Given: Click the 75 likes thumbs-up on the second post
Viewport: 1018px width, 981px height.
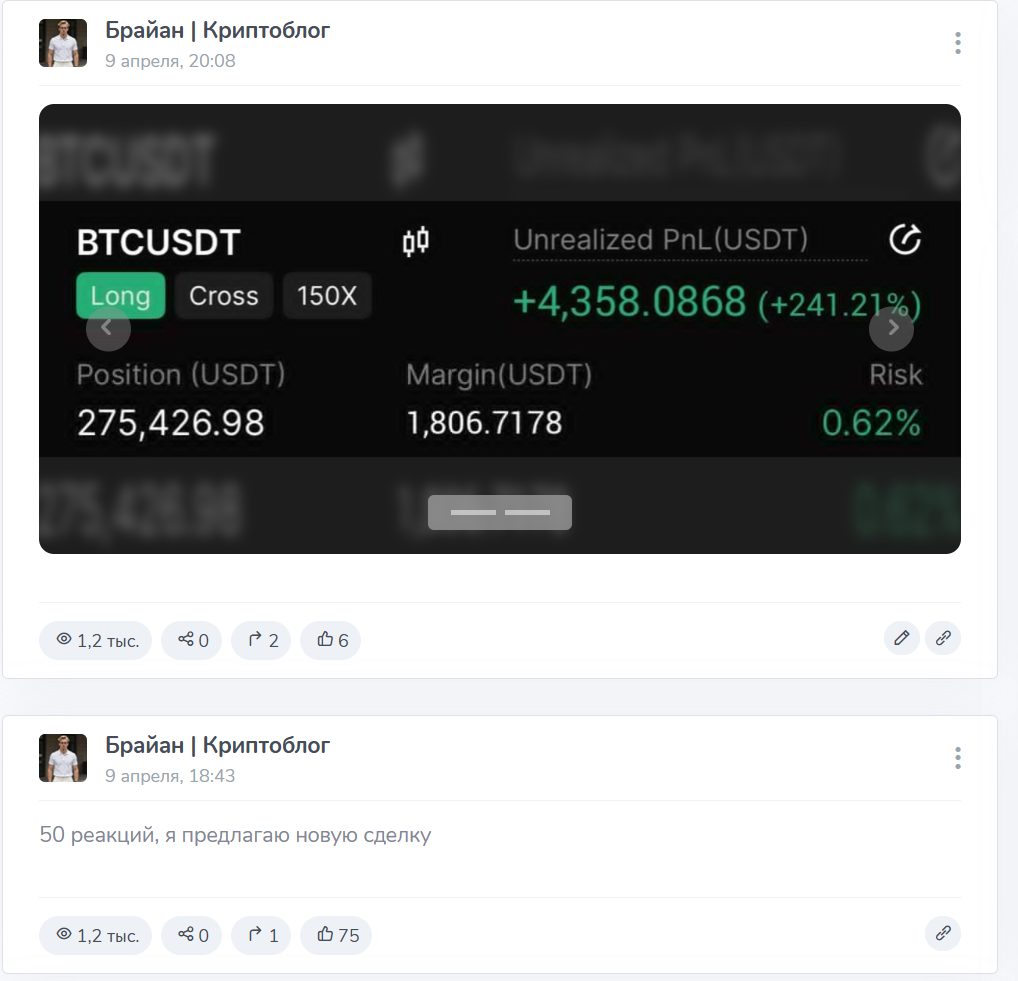Looking at the screenshot, I should (x=336, y=935).
